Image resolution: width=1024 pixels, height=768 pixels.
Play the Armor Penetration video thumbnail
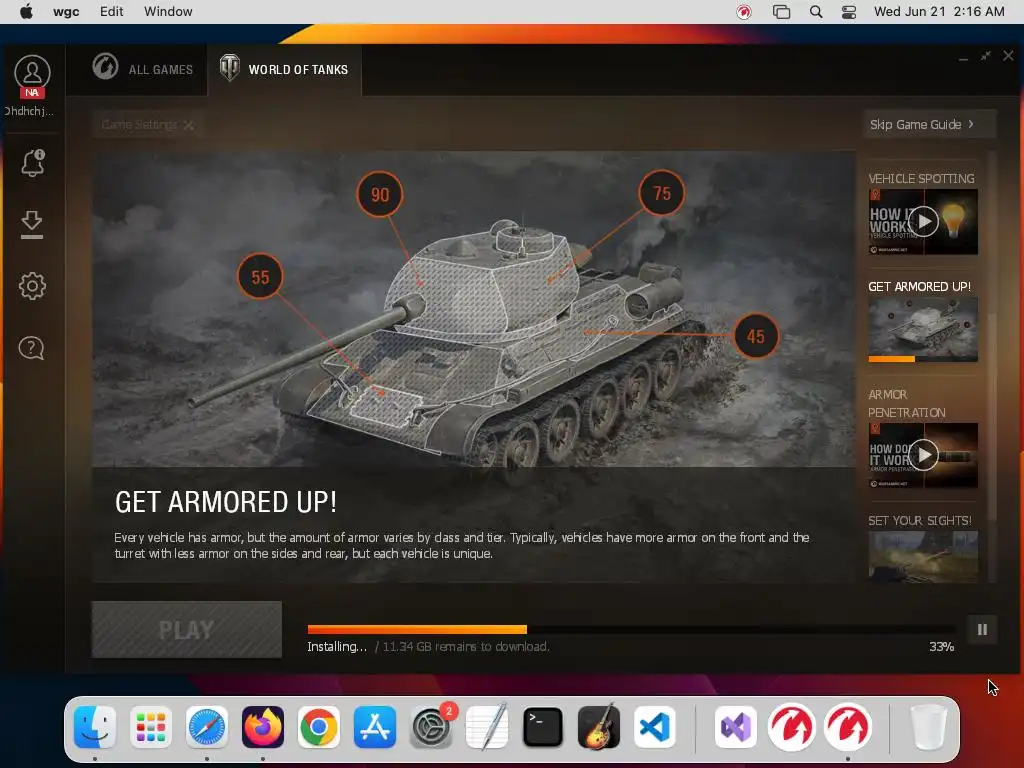(x=923, y=455)
